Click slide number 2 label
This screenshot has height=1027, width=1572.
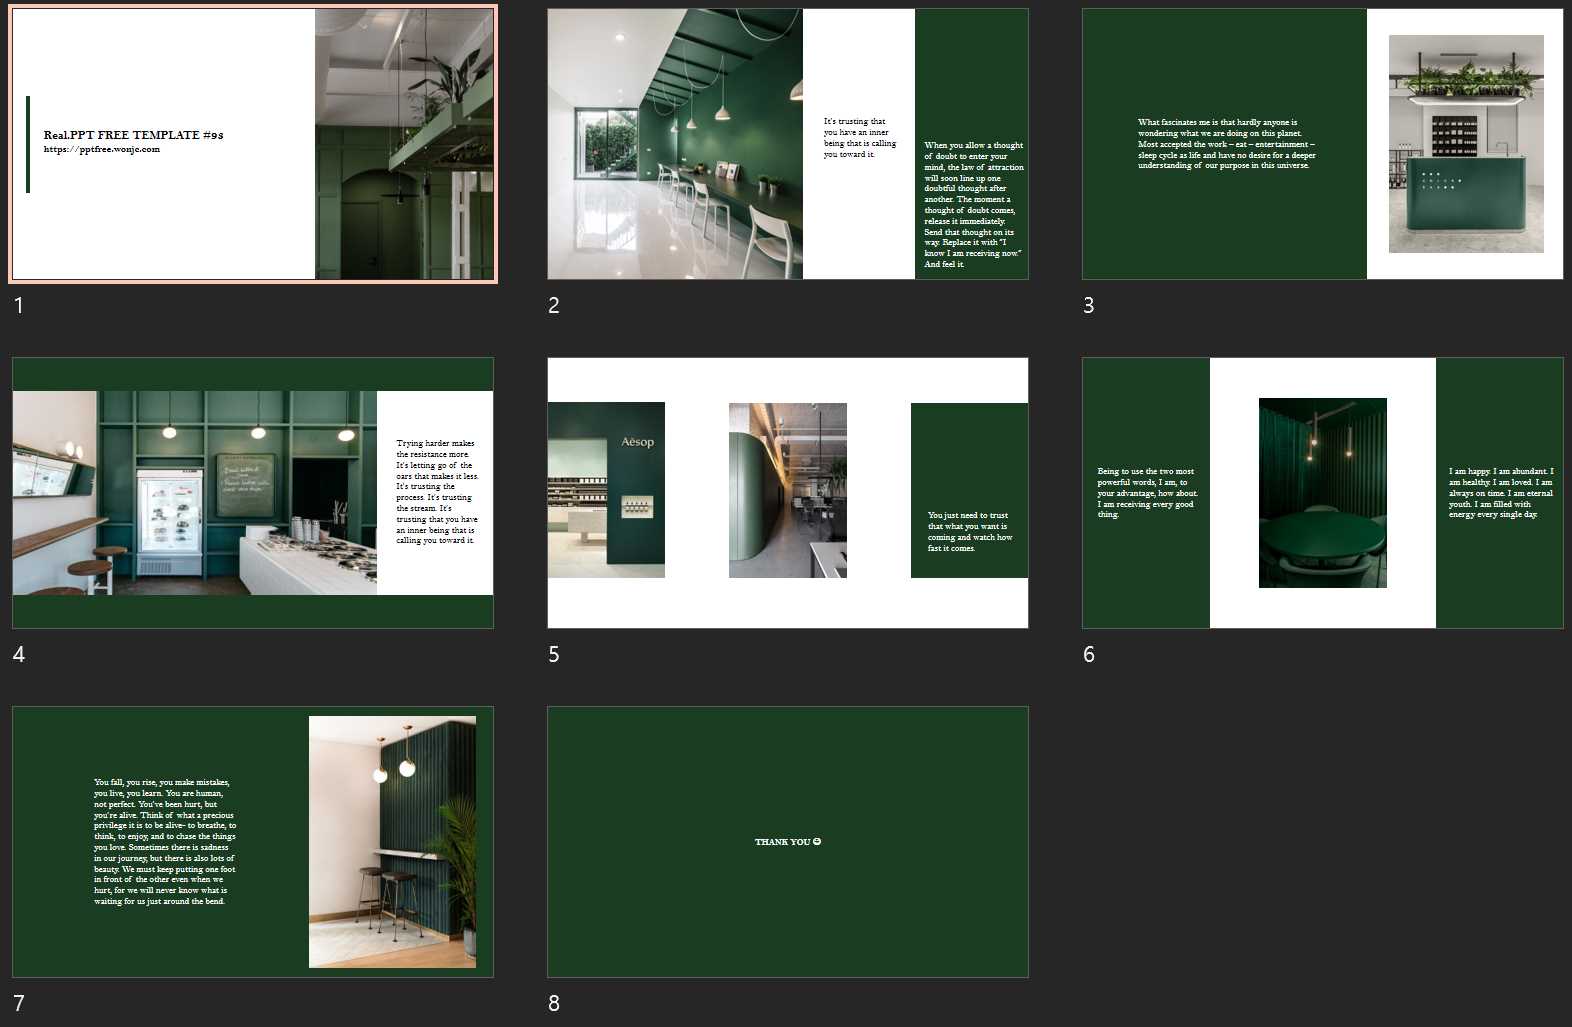point(554,306)
